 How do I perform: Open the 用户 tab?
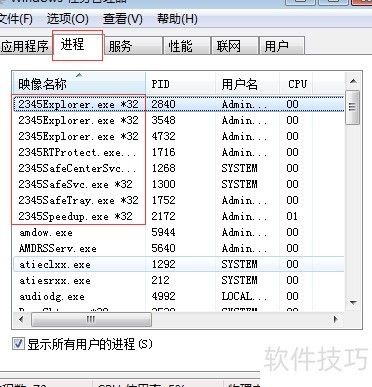(x=282, y=46)
